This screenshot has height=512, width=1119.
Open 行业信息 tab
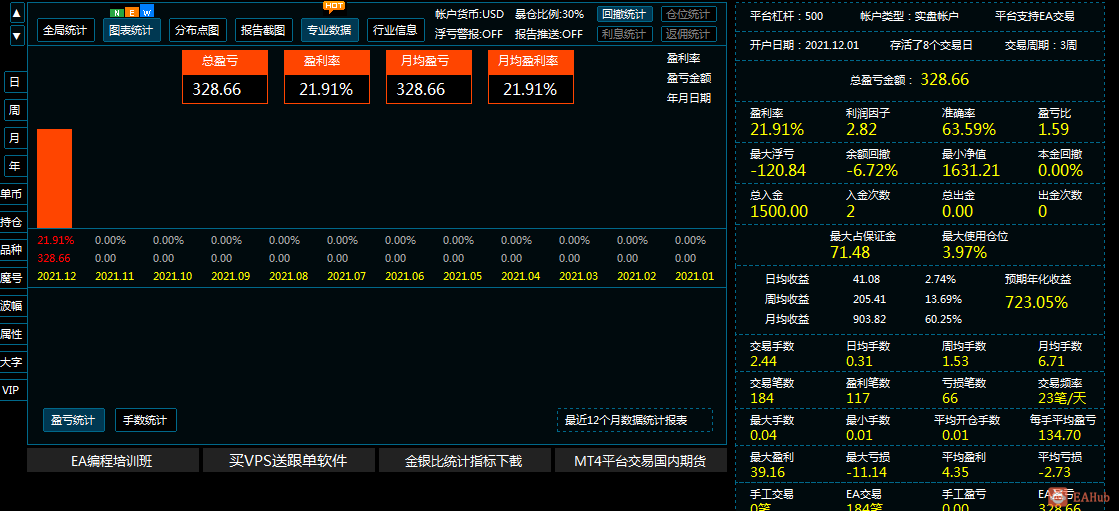[x=395, y=30]
